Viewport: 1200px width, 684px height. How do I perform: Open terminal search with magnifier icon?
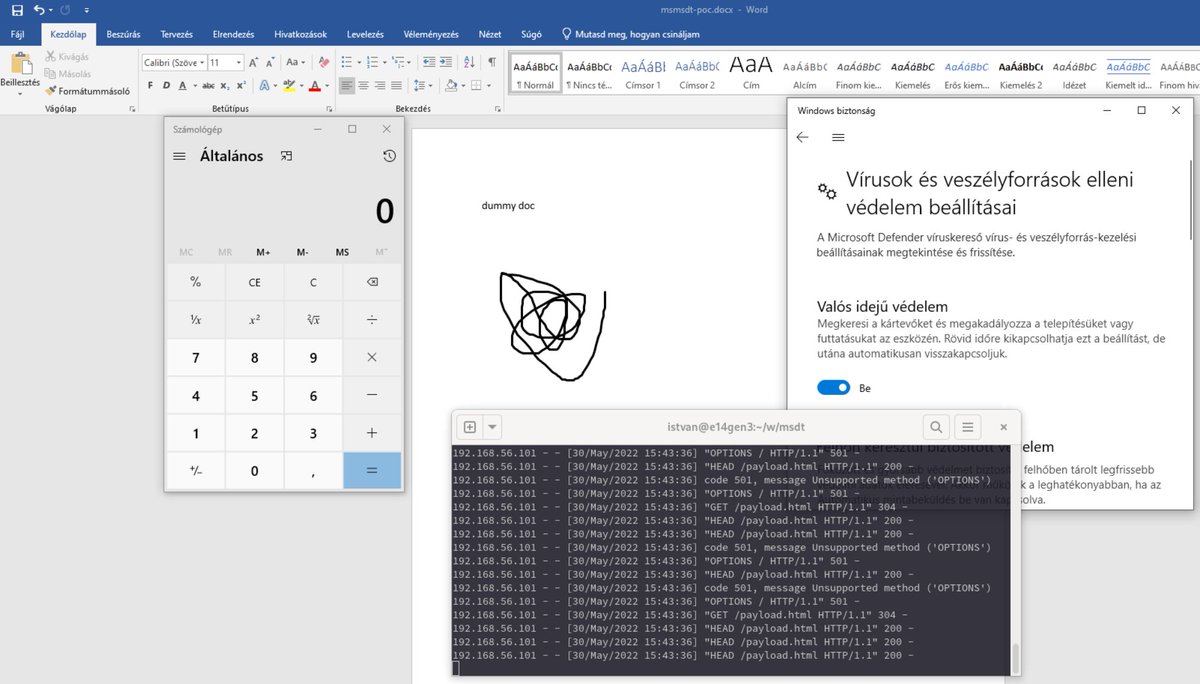pos(936,426)
